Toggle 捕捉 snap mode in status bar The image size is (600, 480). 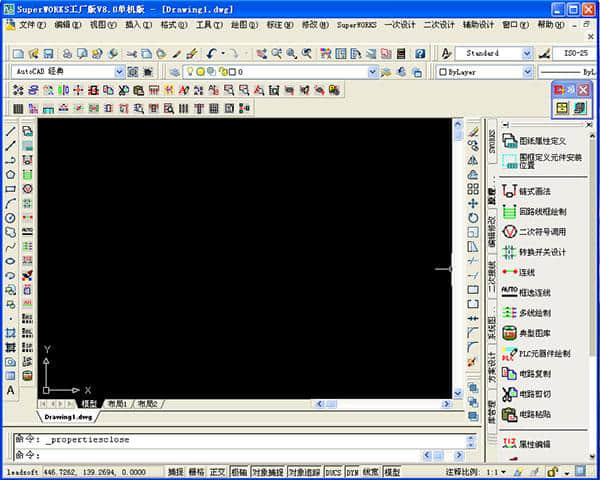(x=175, y=472)
